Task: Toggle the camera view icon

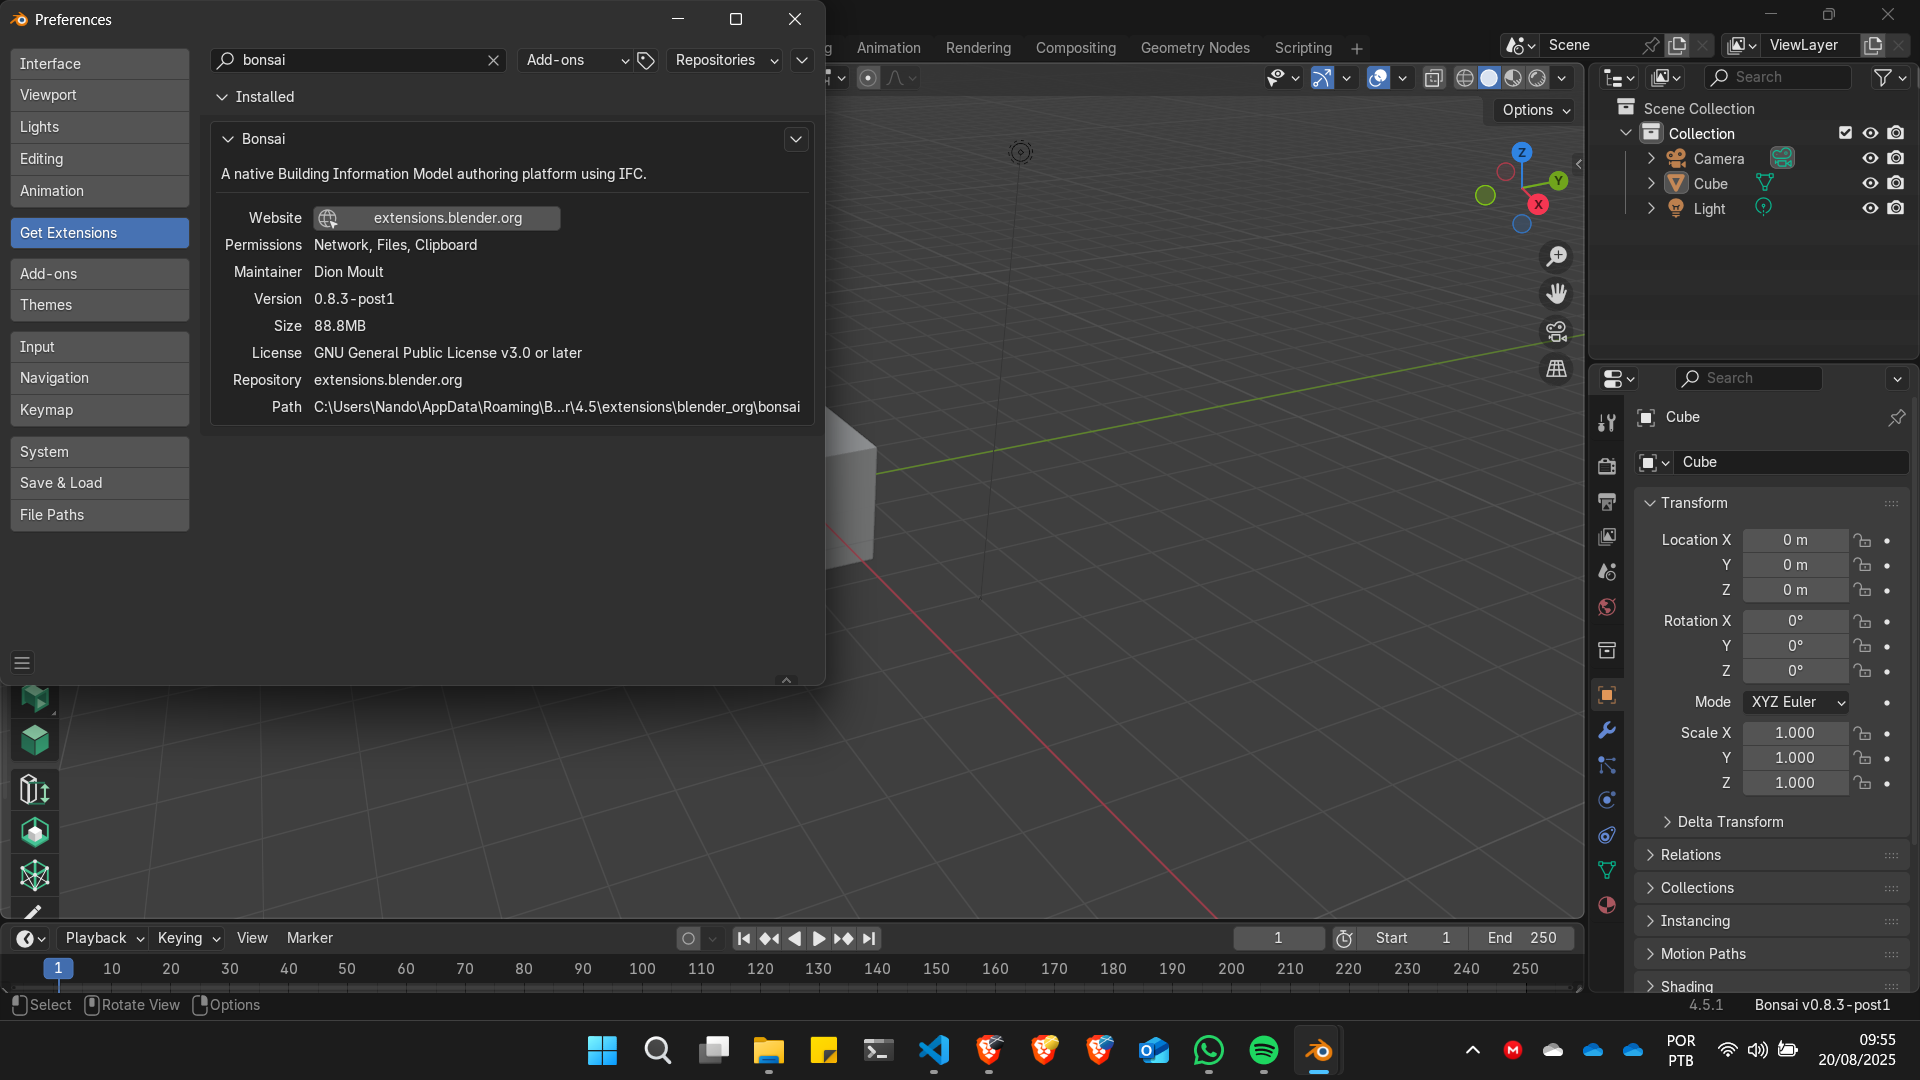Action: (1556, 331)
